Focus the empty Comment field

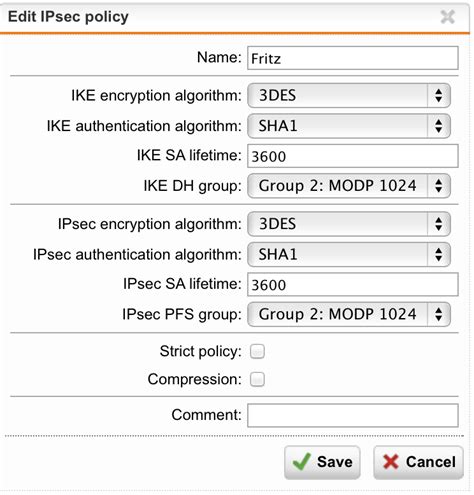point(353,415)
